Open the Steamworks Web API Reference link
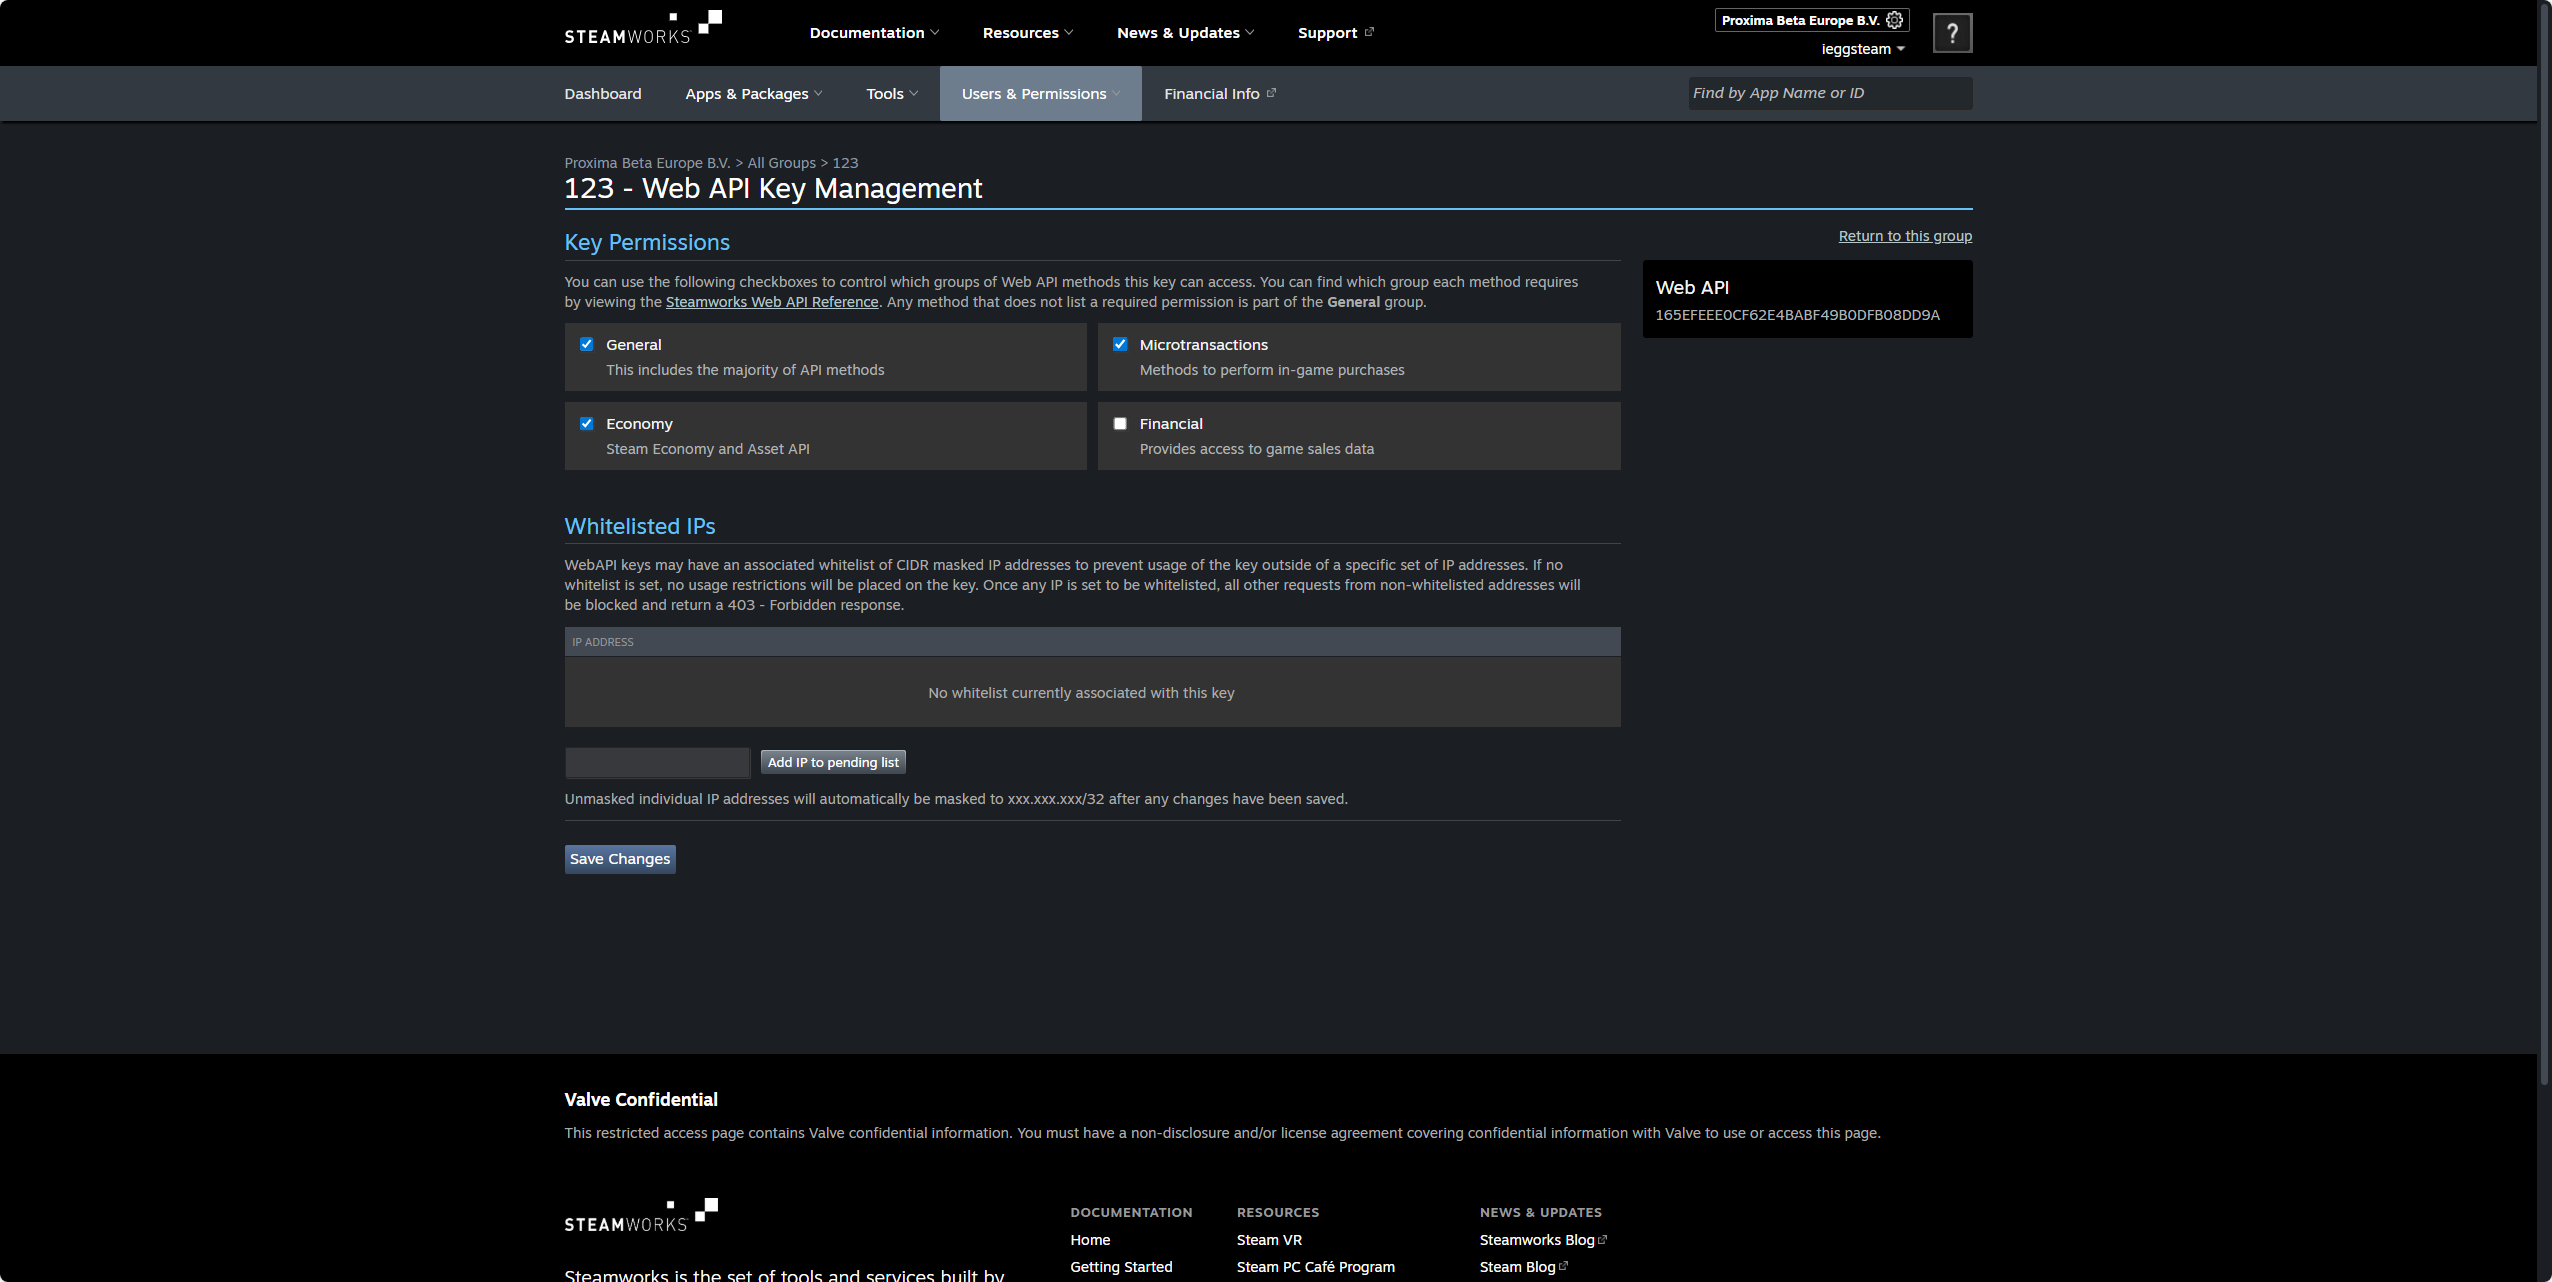This screenshot has height=1282, width=2552. [772, 302]
